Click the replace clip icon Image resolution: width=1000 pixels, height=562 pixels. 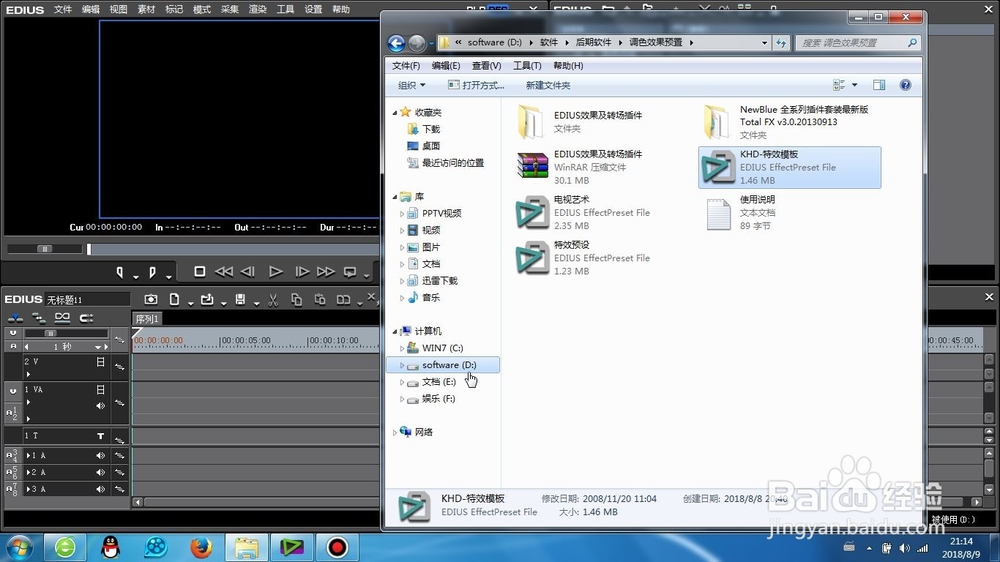coord(343,299)
